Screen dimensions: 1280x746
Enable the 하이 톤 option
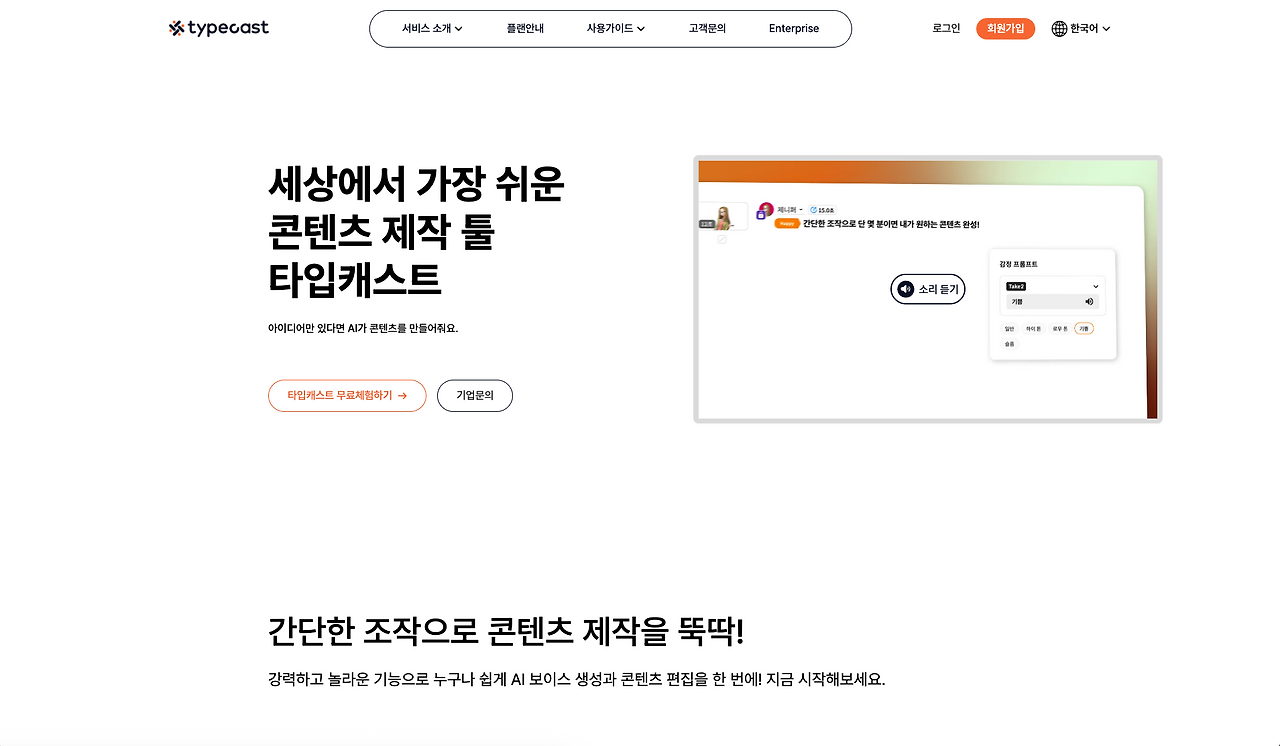pyautogui.click(x=1033, y=328)
